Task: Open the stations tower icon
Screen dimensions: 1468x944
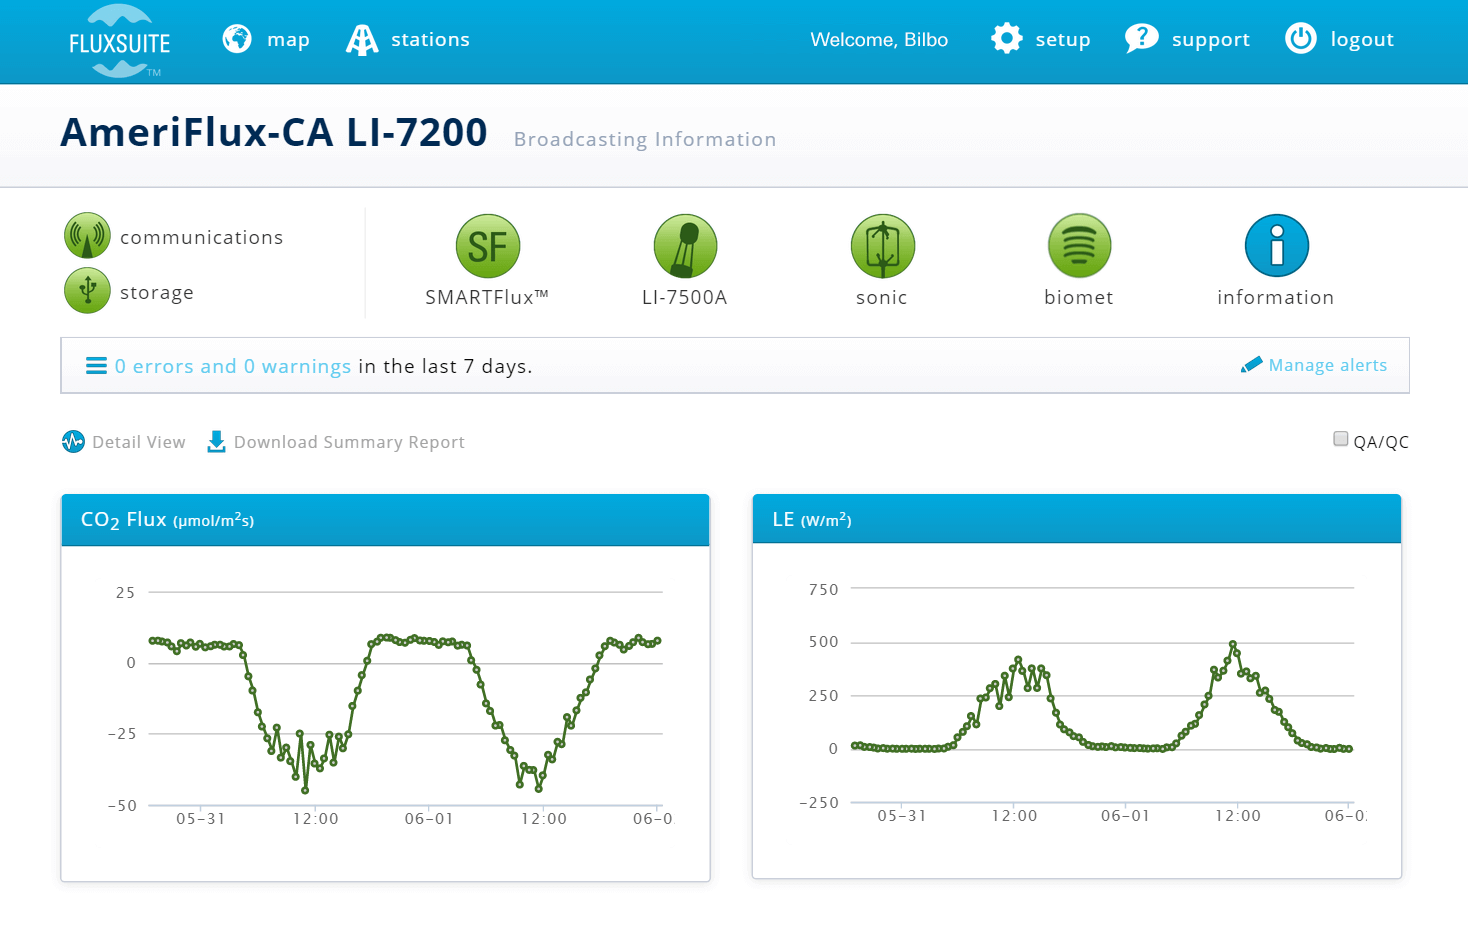Action: [362, 40]
